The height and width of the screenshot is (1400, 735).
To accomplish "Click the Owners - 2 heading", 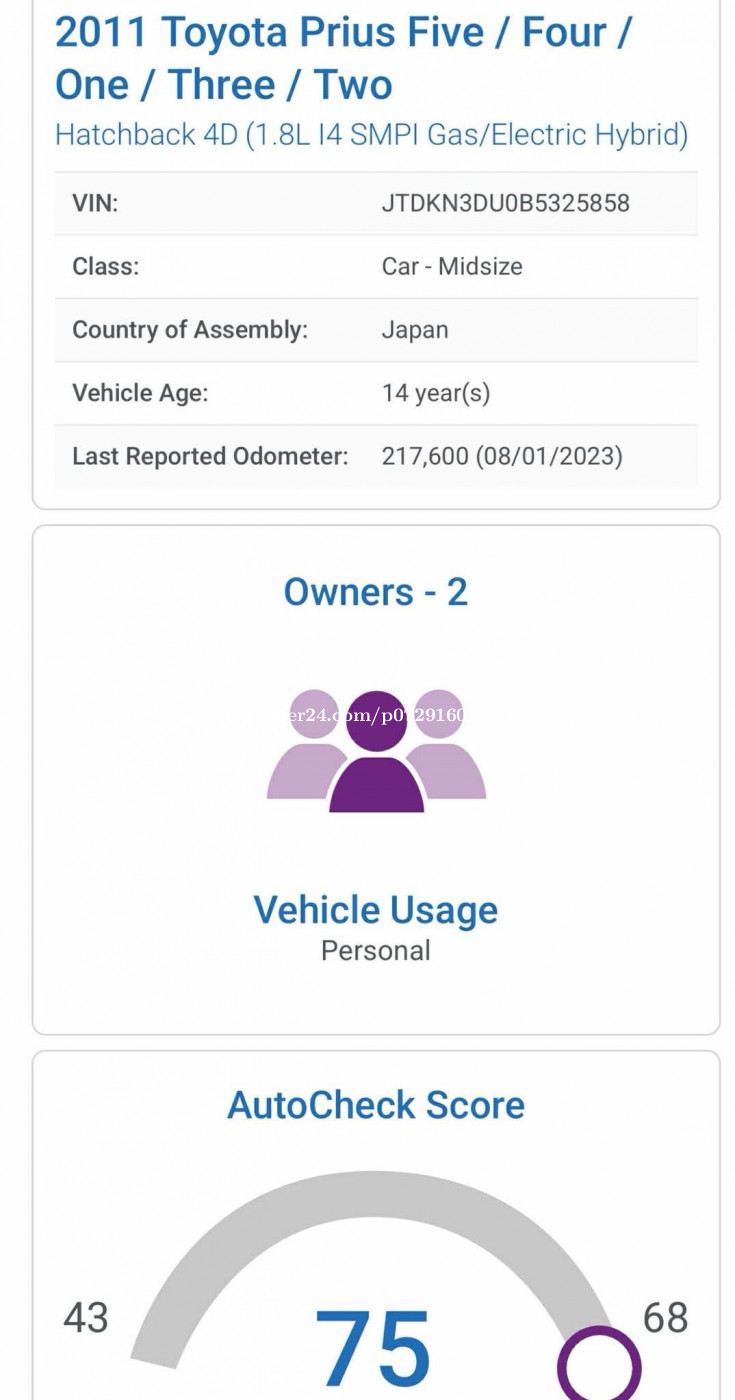I will [x=376, y=592].
